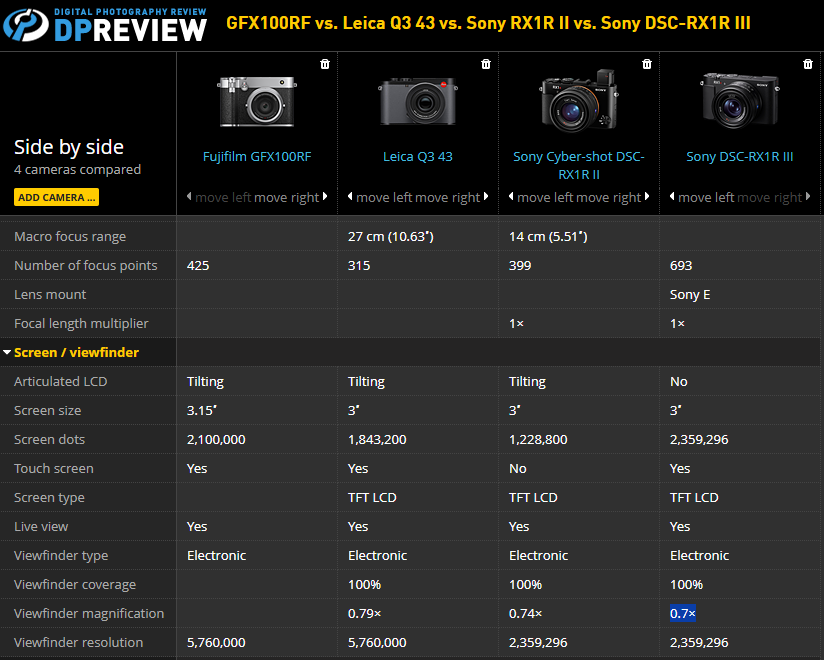Click the '315' focus points value
This screenshot has width=824, height=660.
(x=359, y=265)
